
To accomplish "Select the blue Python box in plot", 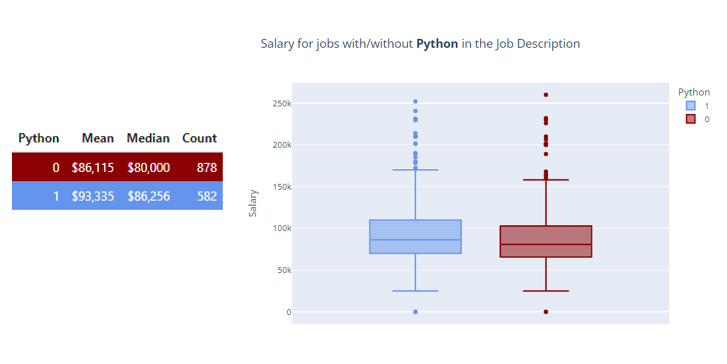I will click(415, 236).
